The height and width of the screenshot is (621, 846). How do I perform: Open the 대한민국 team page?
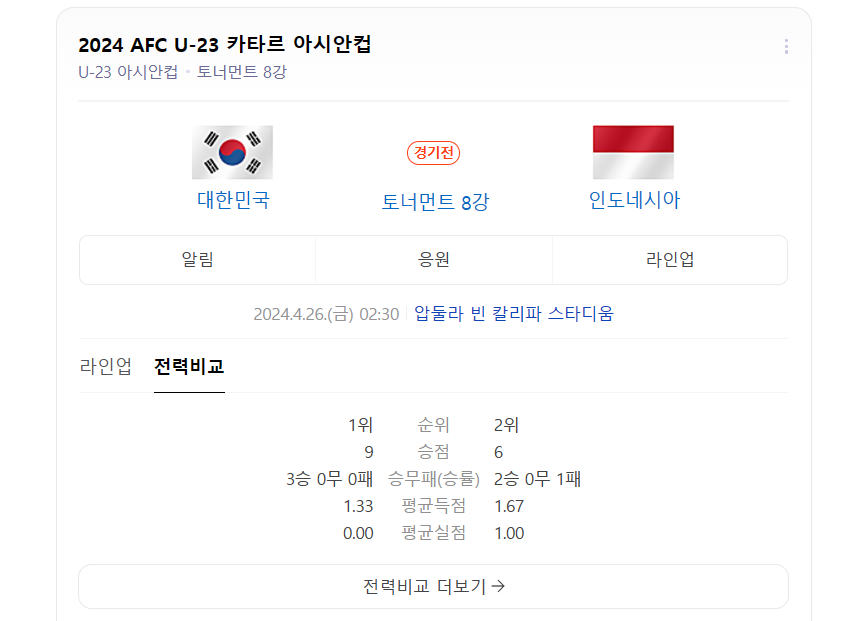pos(232,200)
